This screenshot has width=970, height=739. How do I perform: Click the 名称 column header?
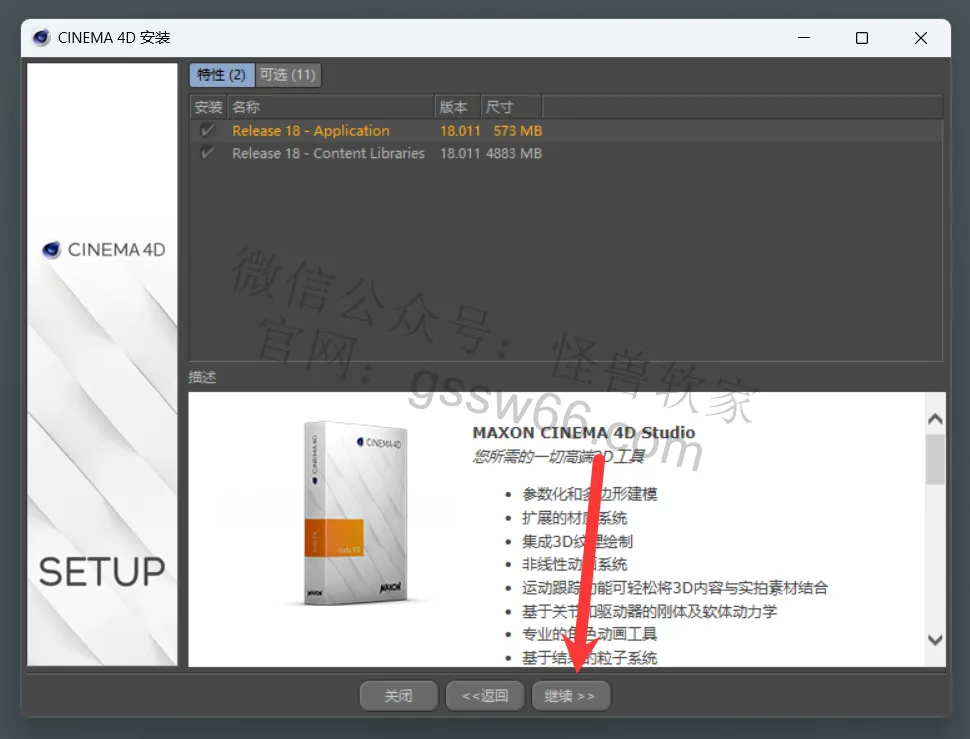click(x=331, y=107)
